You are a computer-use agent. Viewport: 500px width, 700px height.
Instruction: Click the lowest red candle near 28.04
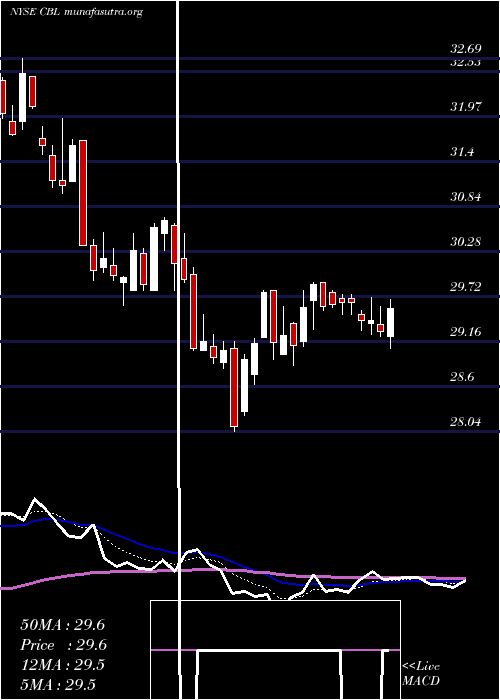pos(234,387)
